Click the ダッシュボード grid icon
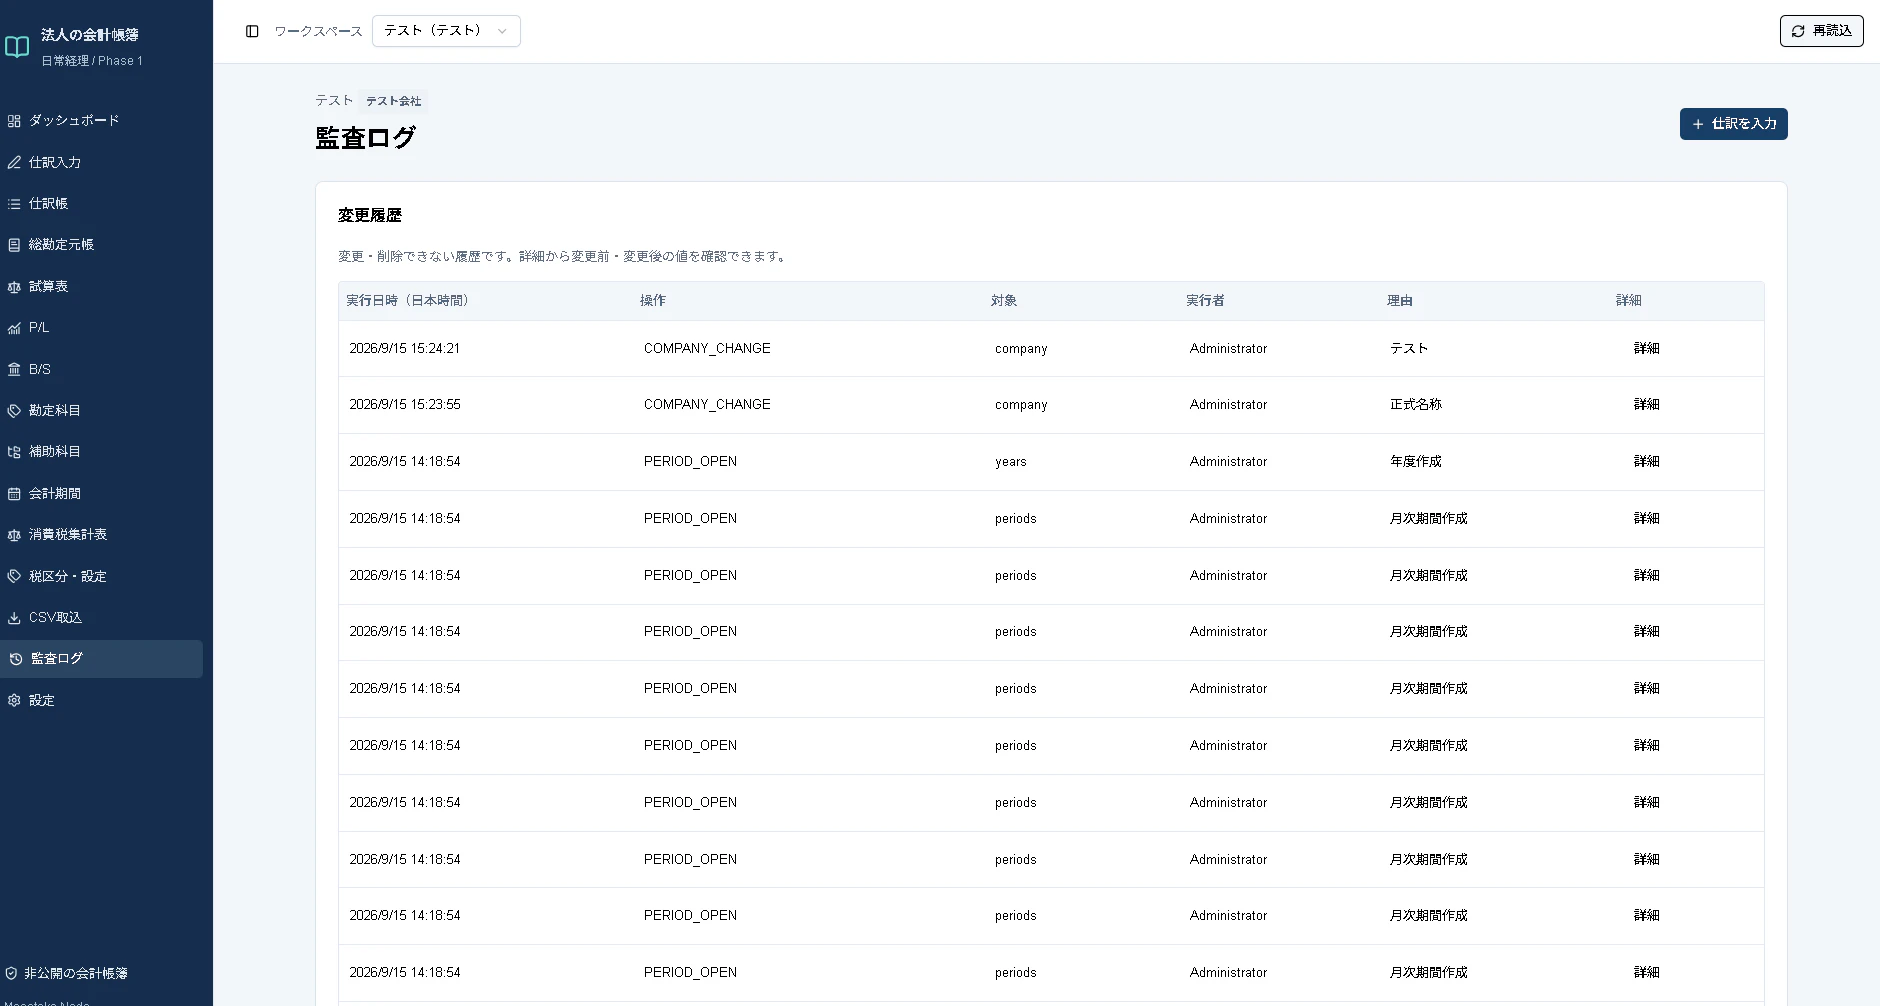1880x1006 pixels. (x=14, y=121)
